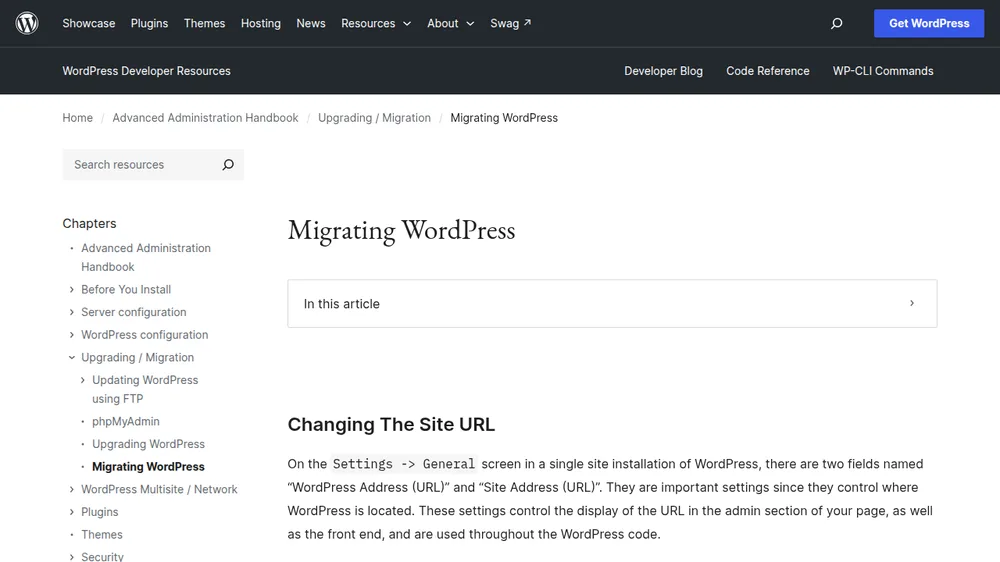Viewport: 1000px width, 562px height.
Task: Go to Hosting in the top menu
Action: pyautogui.click(x=260, y=24)
